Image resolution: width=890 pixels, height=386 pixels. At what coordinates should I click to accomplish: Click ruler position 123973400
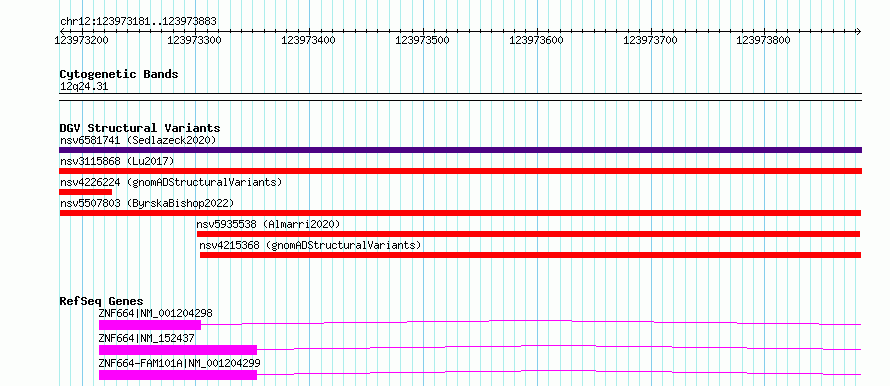[x=308, y=40]
